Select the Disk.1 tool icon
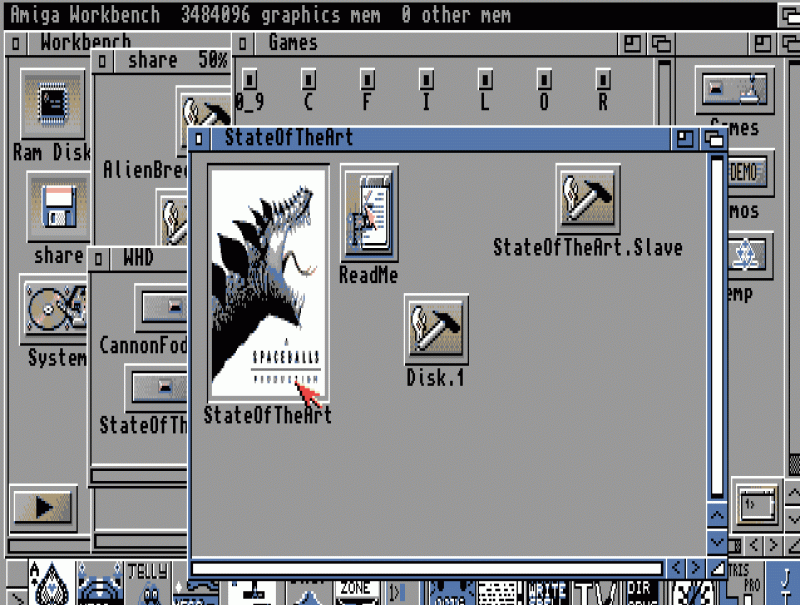The height and width of the screenshot is (605, 800). (436, 329)
